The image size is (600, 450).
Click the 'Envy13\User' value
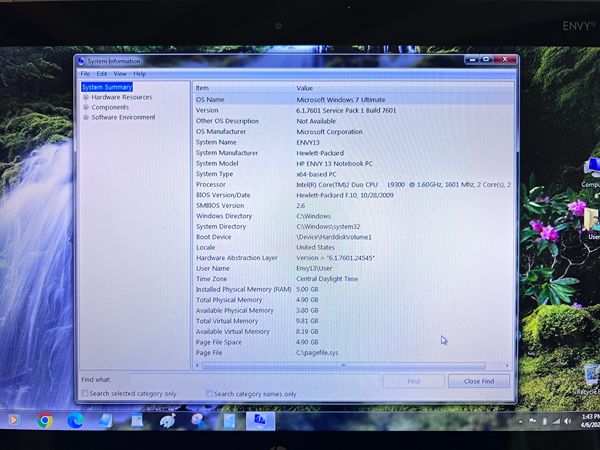pos(314,268)
